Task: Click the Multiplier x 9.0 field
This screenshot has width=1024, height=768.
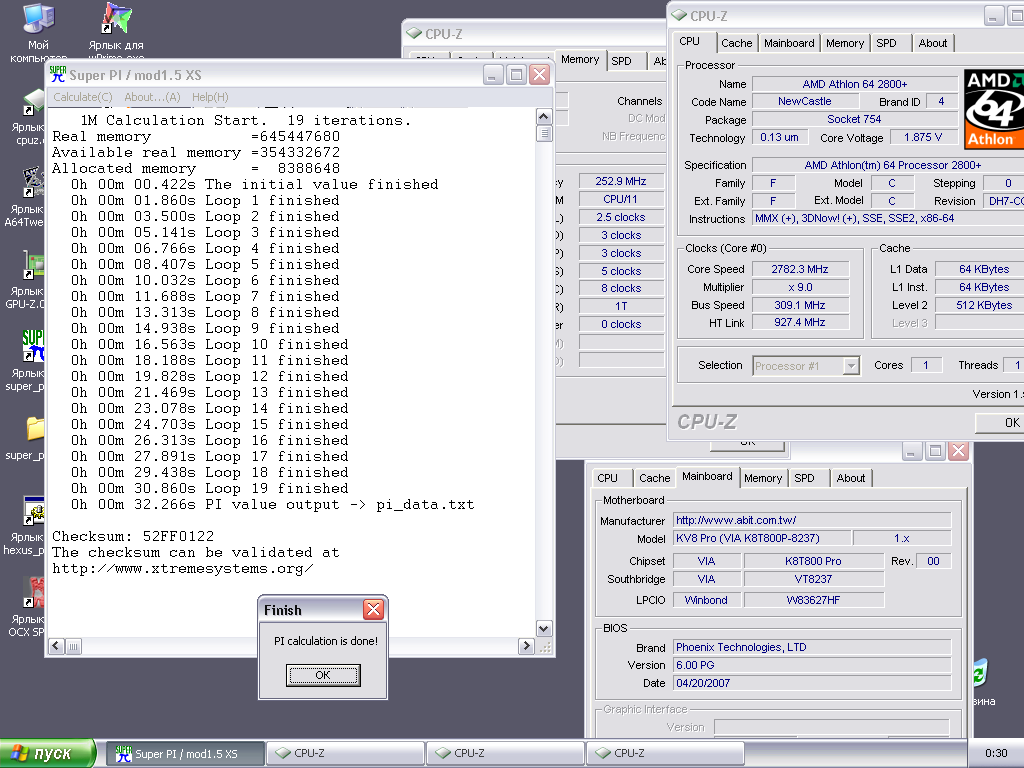Action: tap(800, 287)
